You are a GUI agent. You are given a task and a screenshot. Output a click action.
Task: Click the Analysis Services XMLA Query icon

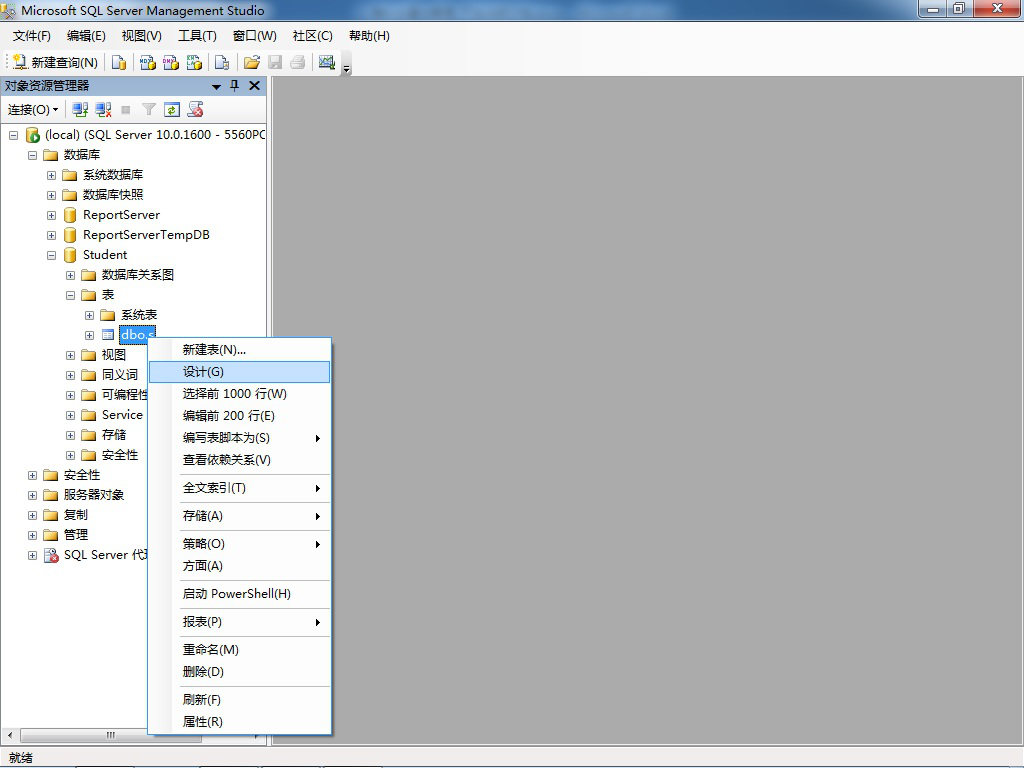(195, 62)
